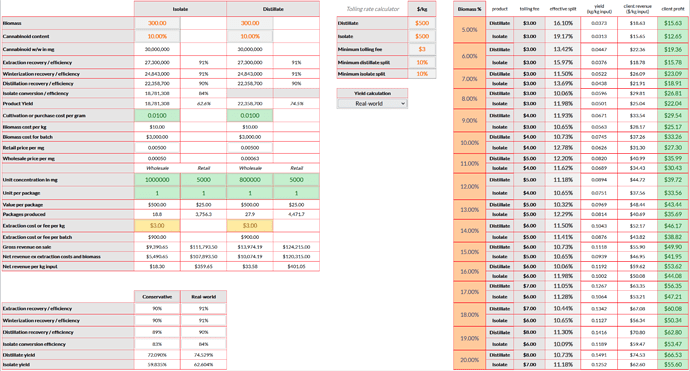The image size is (690, 371).
Task: Click the Isolate $500 tolling rate field
Action: (422, 37)
